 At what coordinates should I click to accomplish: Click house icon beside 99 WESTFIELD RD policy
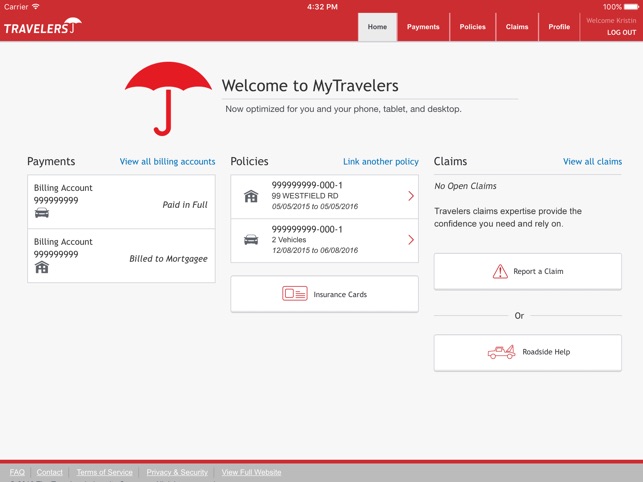[x=251, y=196]
